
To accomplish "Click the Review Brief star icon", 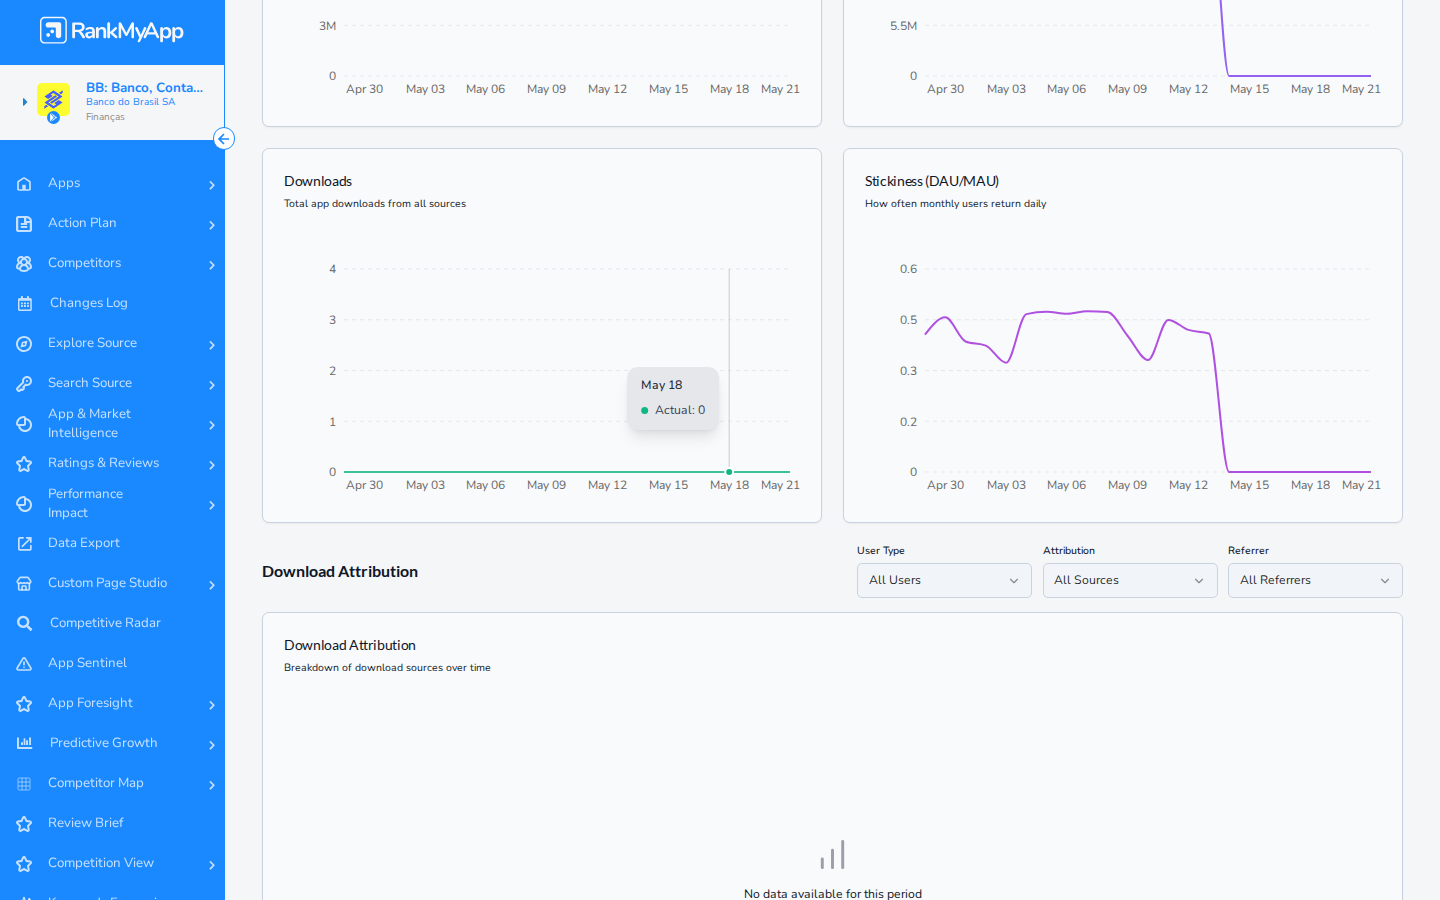I will 24,824.
